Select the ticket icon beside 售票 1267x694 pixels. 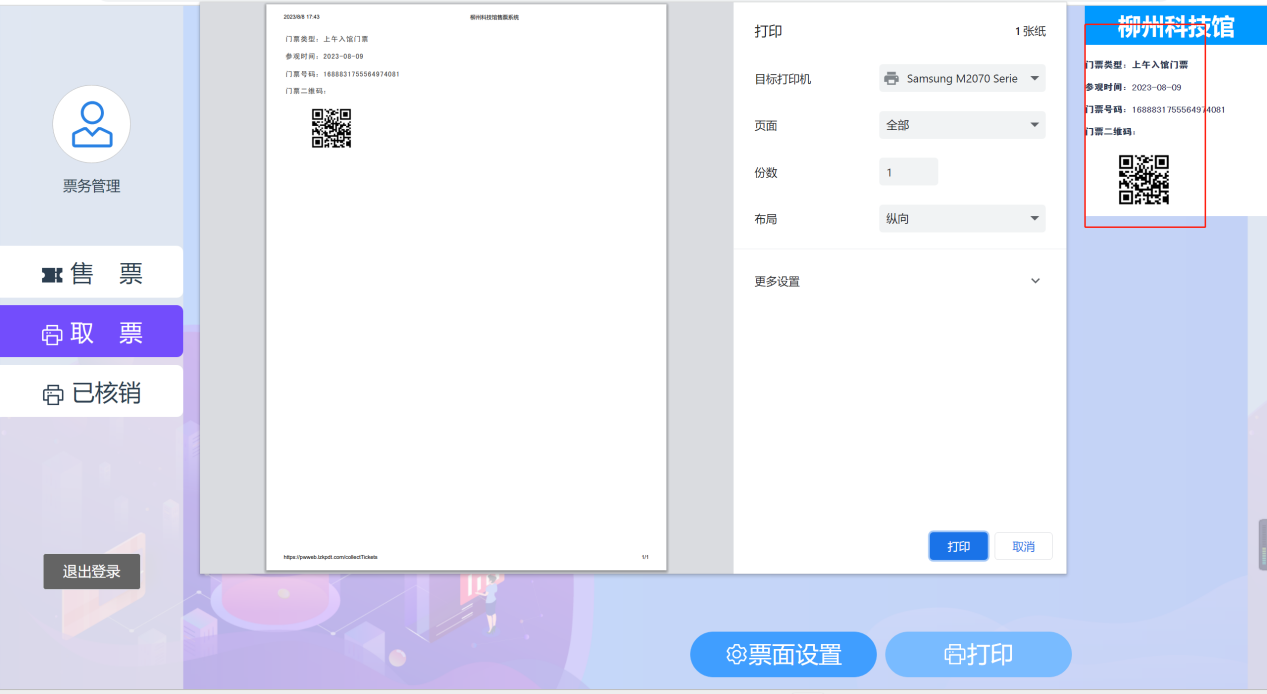coord(54,272)
